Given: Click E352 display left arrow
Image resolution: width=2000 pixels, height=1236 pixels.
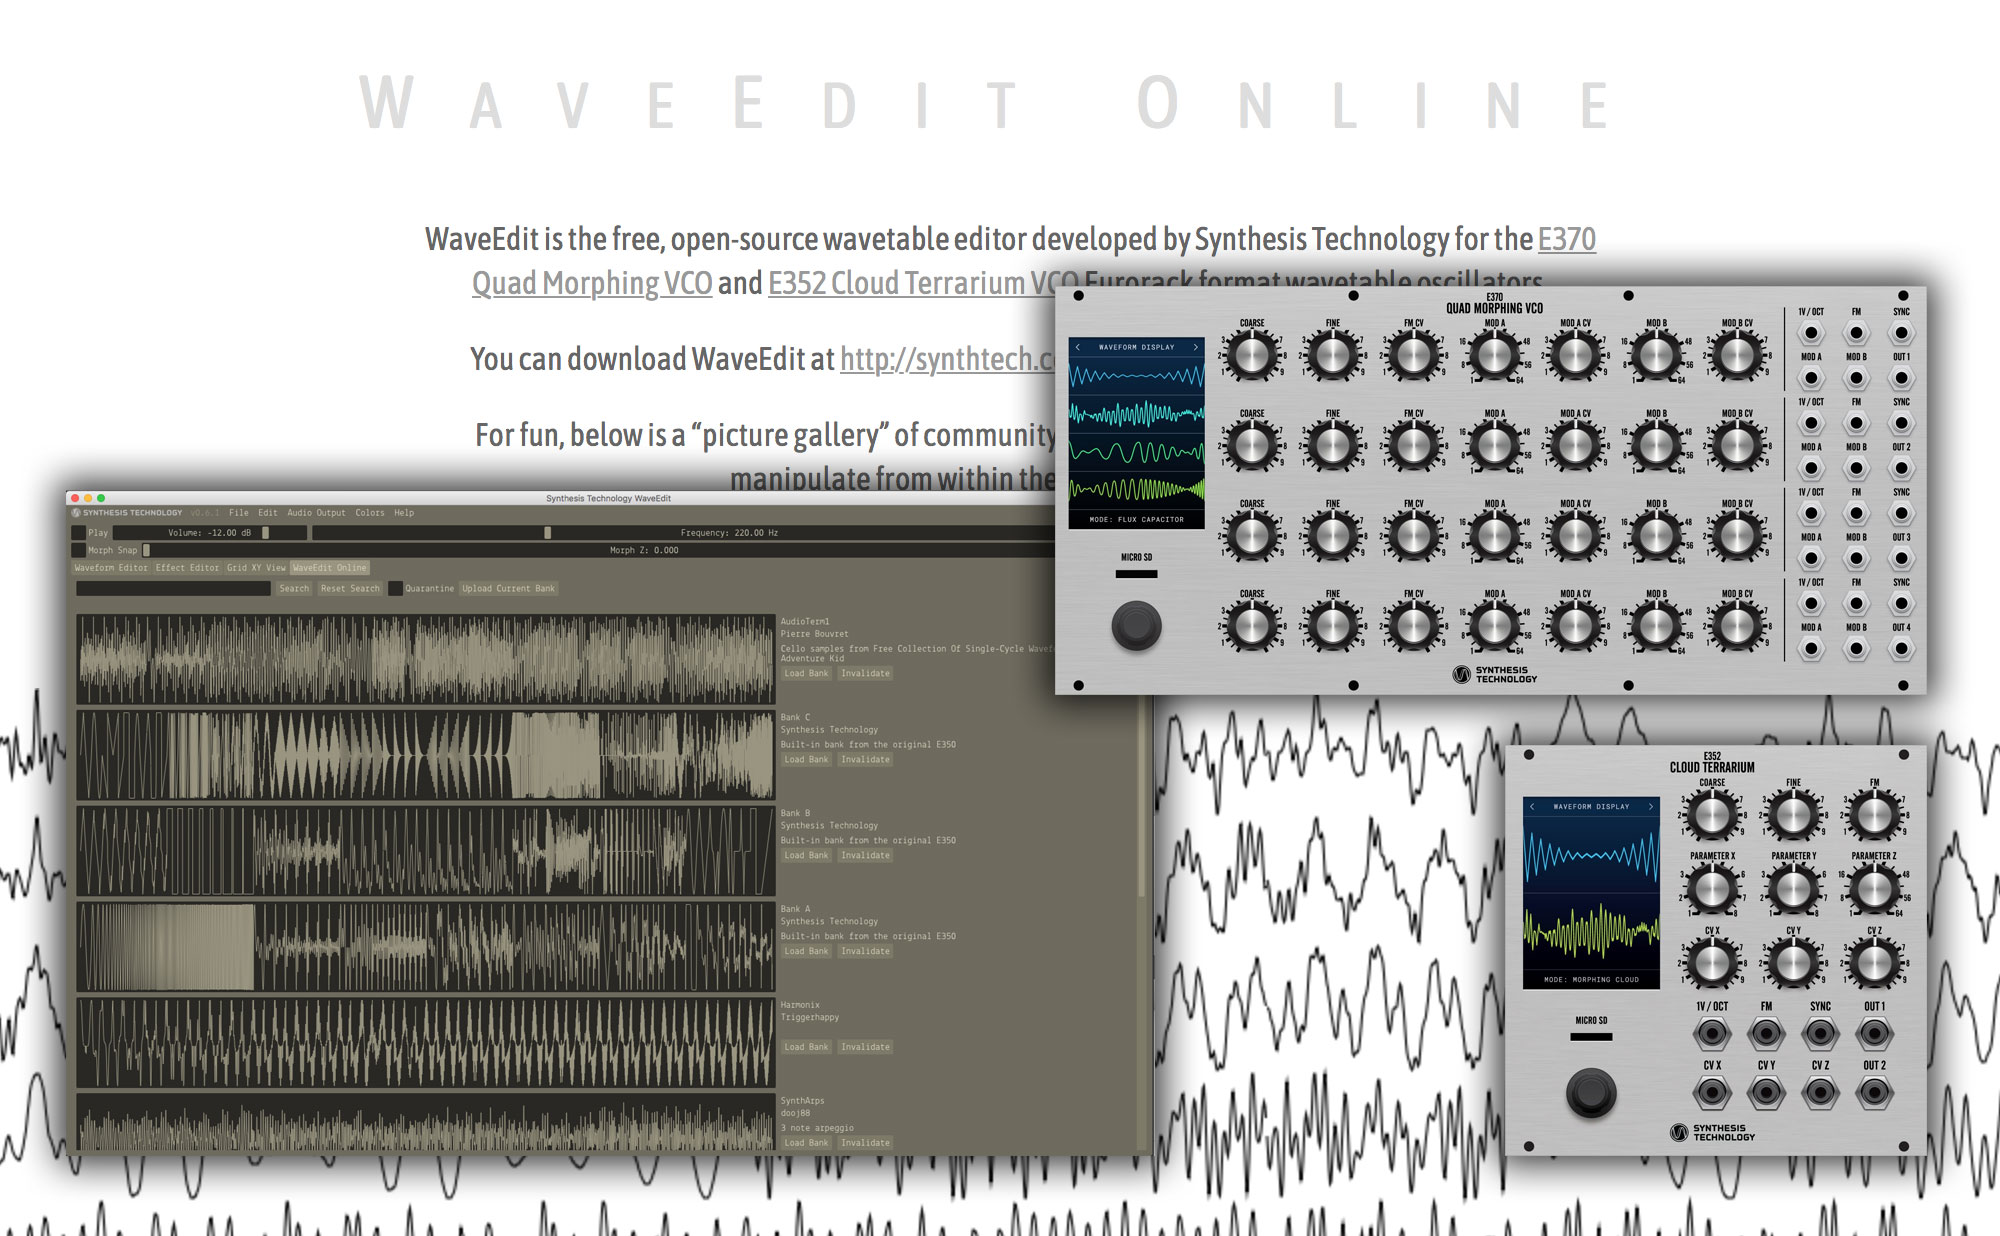Looking at the screenshot, I should [x=1532, y=806].
